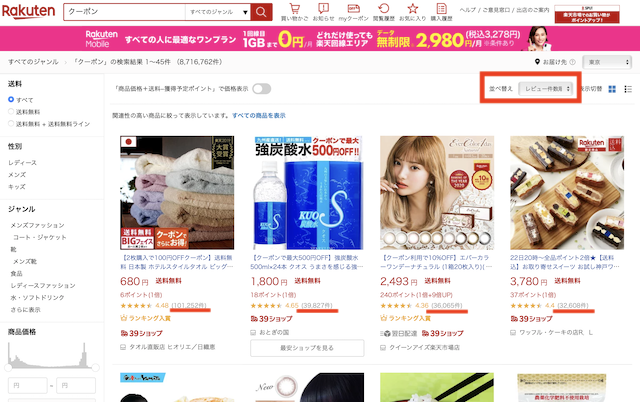Open shop タオル直販店 ヒオリエ/日織恵
This screenshot has height=402, width=640.
pyautogui.click(x=172, y=347)
